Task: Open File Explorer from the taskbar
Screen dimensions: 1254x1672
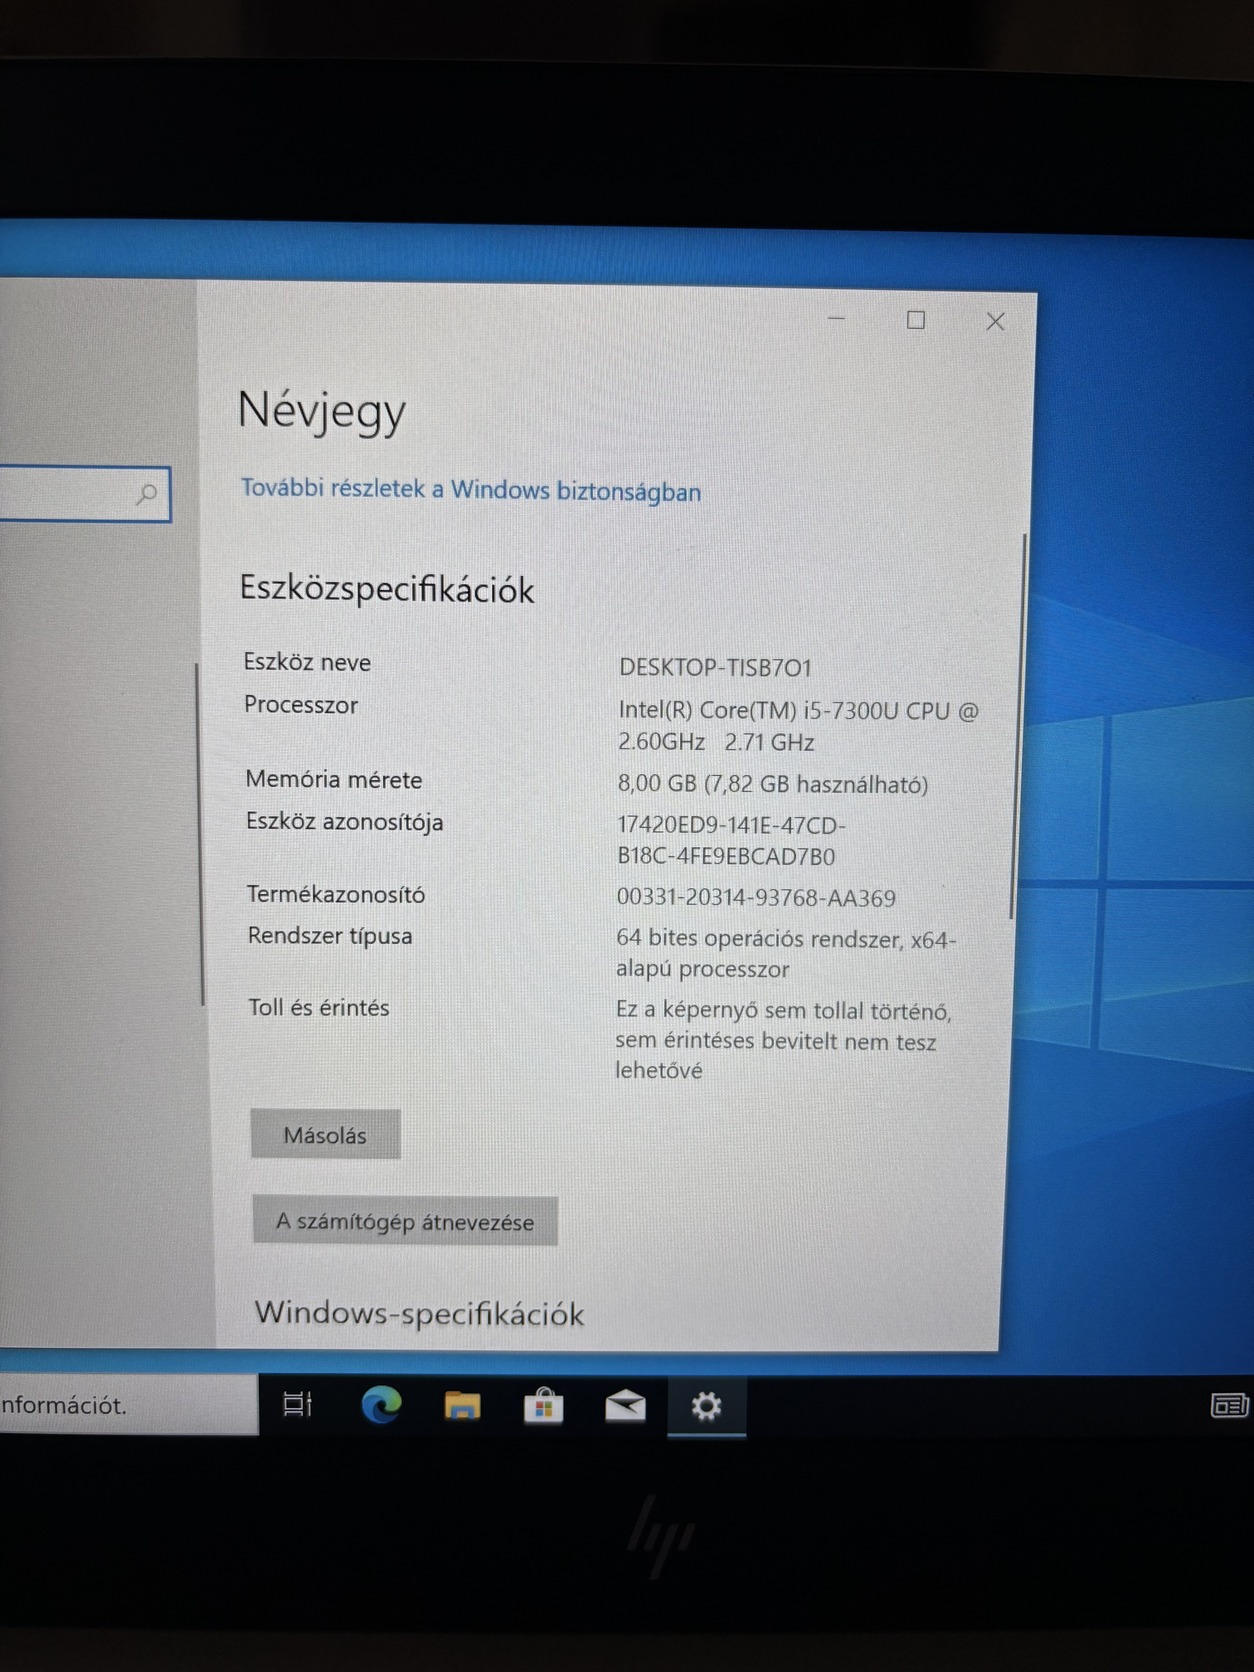Action: 462,1406
